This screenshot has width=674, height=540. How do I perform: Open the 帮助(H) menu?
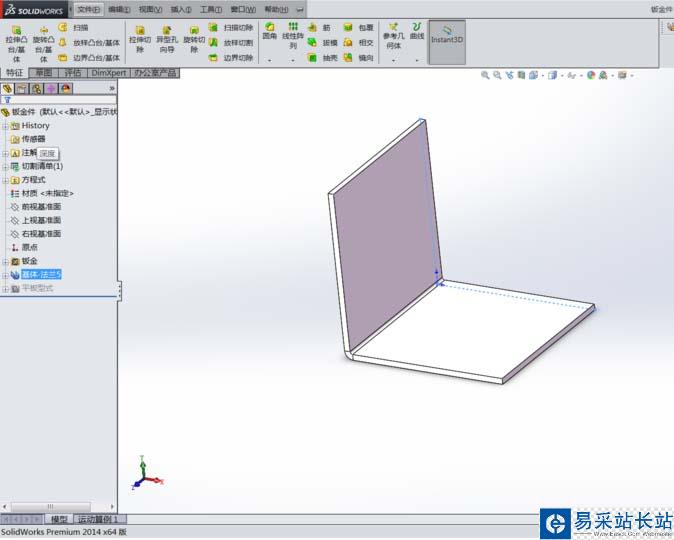tap(276, 9)
